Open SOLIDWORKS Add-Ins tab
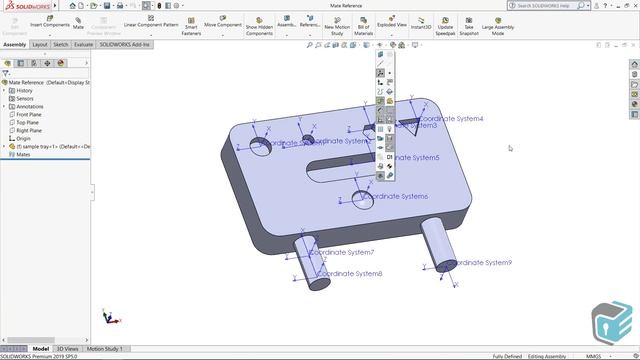 pyautogui.click(x=124, y=44)
